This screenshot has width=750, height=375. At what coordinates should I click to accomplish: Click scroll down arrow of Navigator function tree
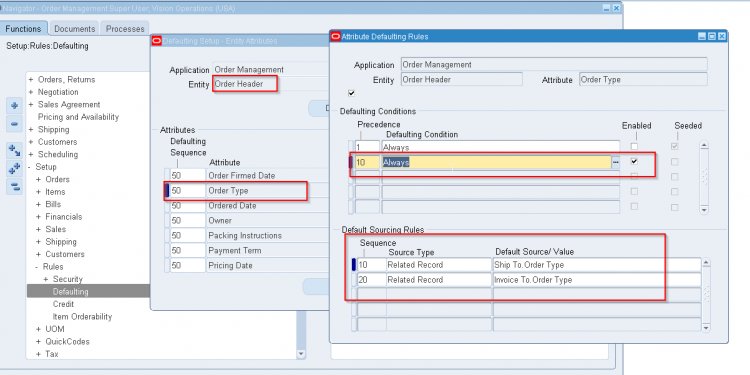(301, 354)
